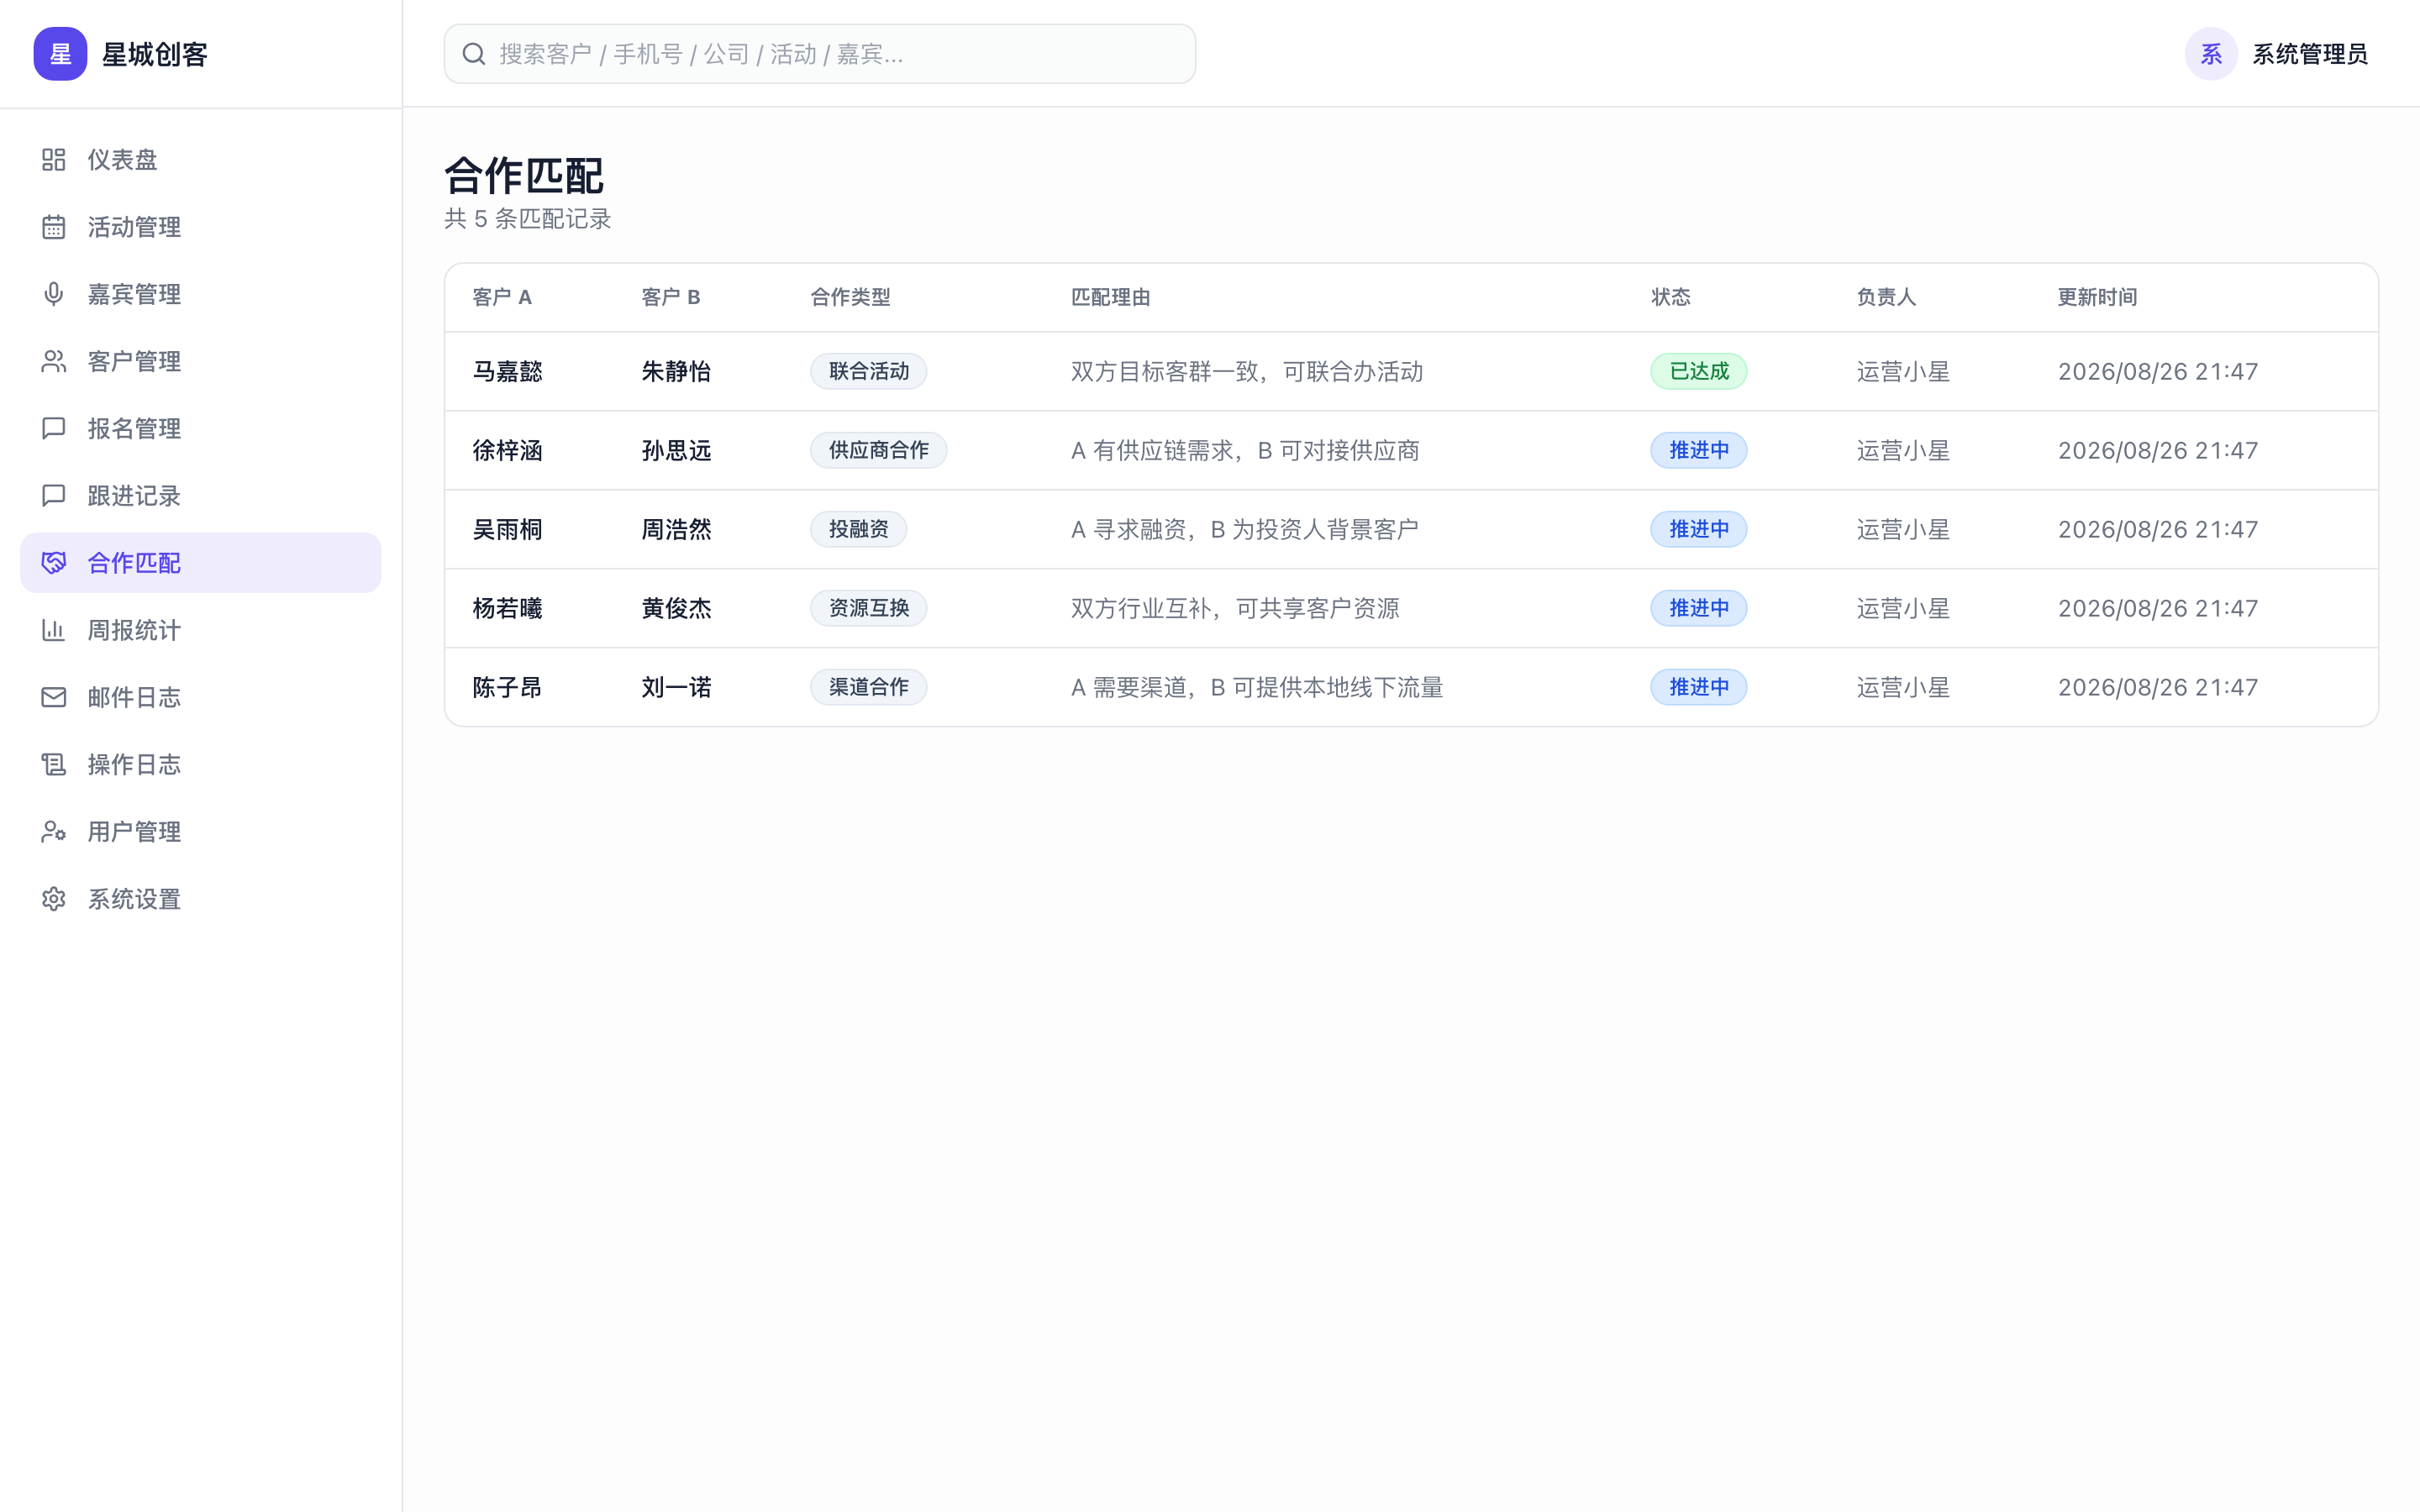
Task: Click the 渠道合作 type tag
Action: click(868, 687)
